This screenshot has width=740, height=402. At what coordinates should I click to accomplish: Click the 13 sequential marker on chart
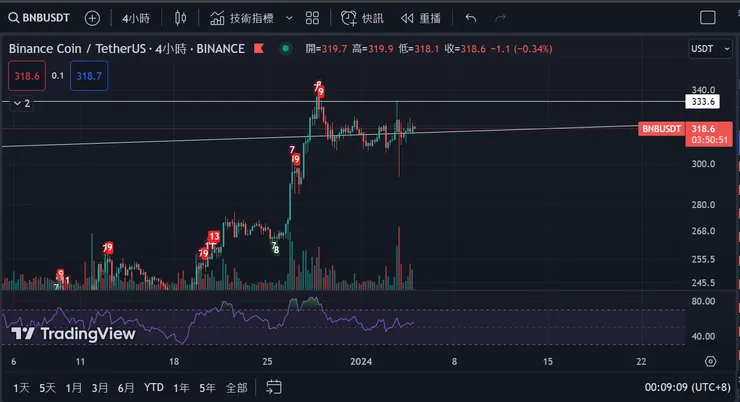[x=214, y=236]
